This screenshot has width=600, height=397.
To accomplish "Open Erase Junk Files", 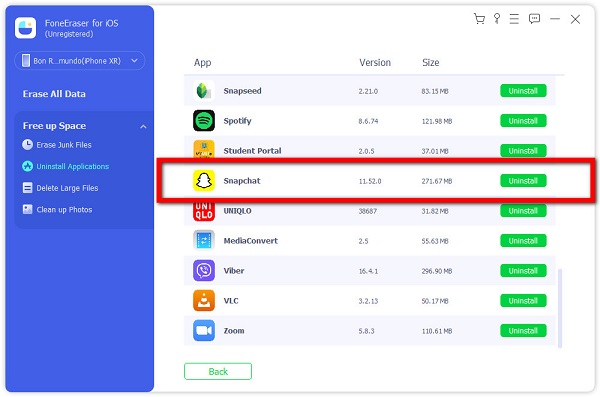I will pyautogui.click(x=64, y=145).
